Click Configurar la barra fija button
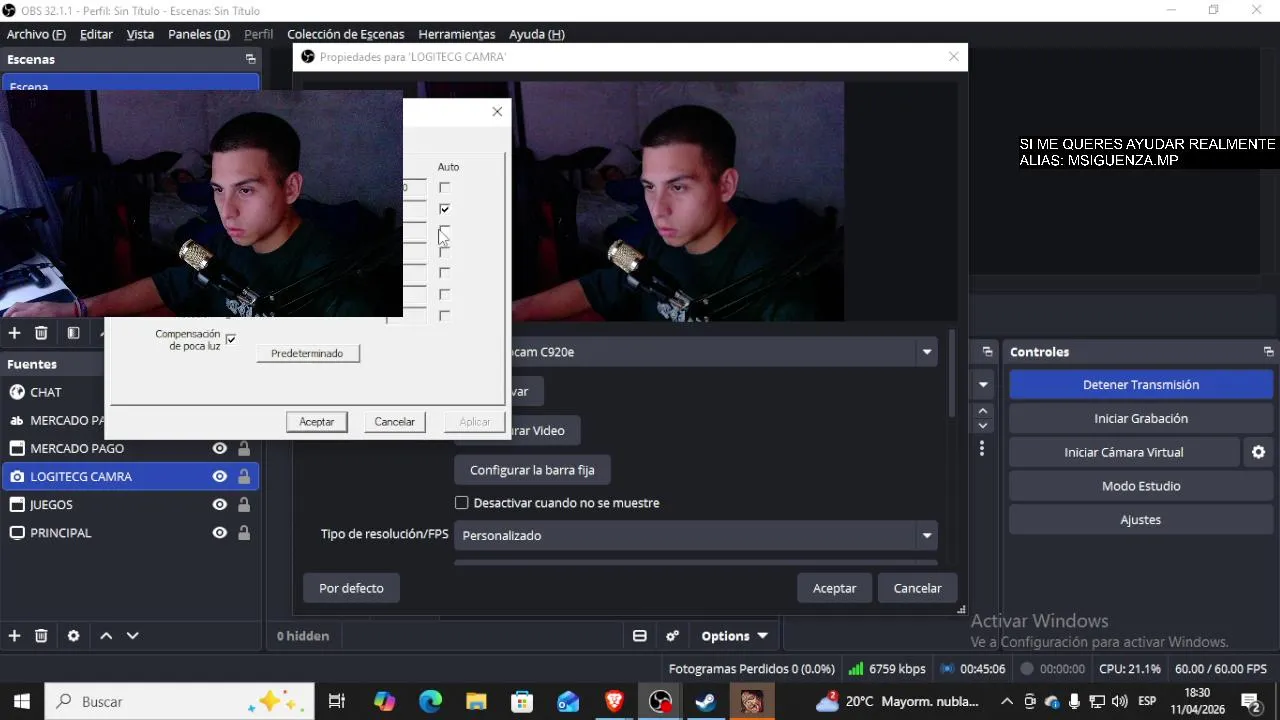The width and height of the screenshot is (1280, 720). [x=532, y=470]
